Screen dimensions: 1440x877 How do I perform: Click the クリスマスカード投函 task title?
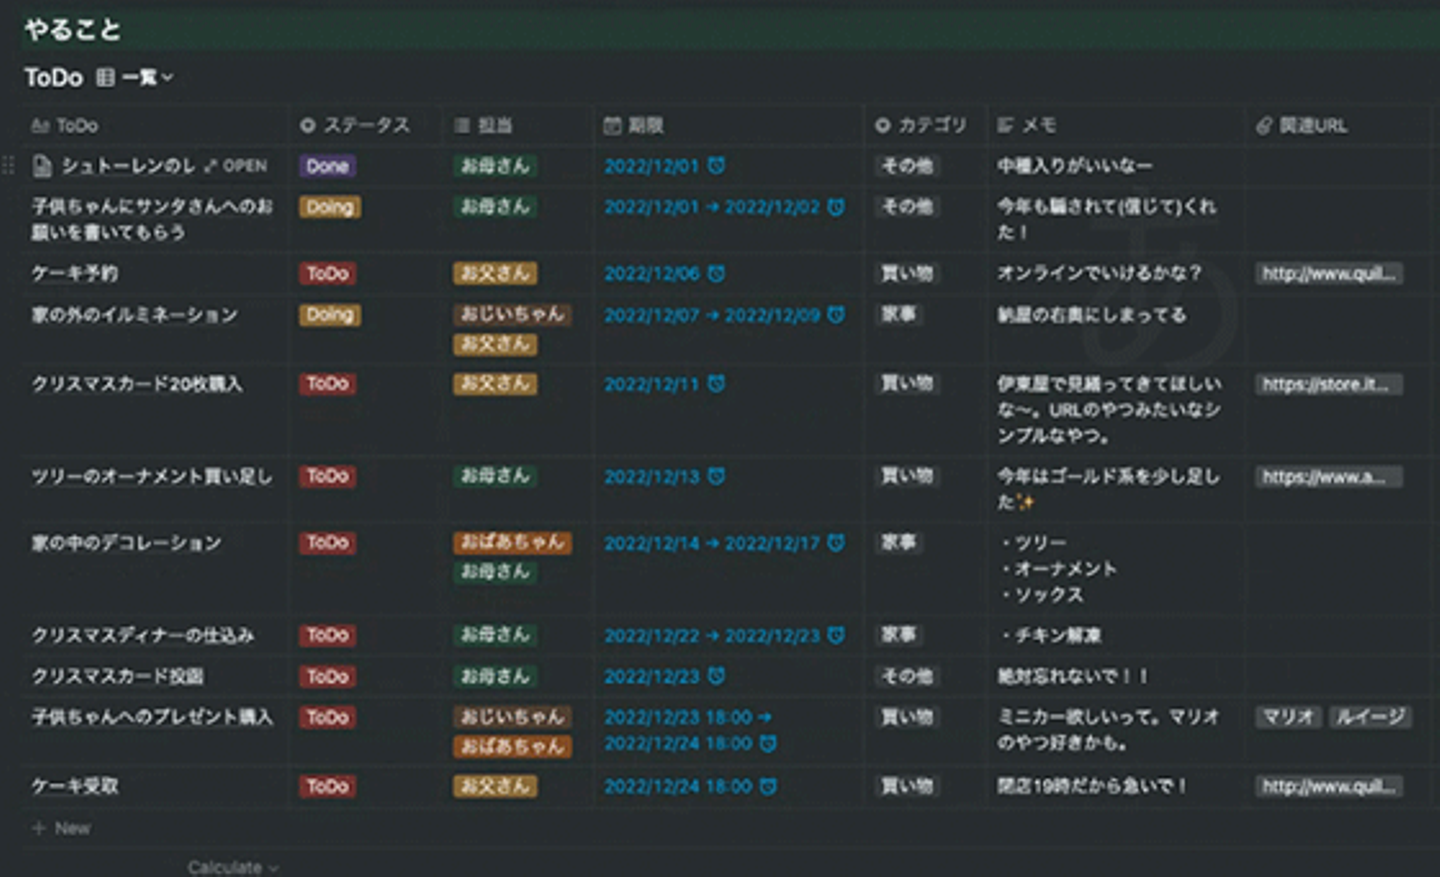point(118,676)
